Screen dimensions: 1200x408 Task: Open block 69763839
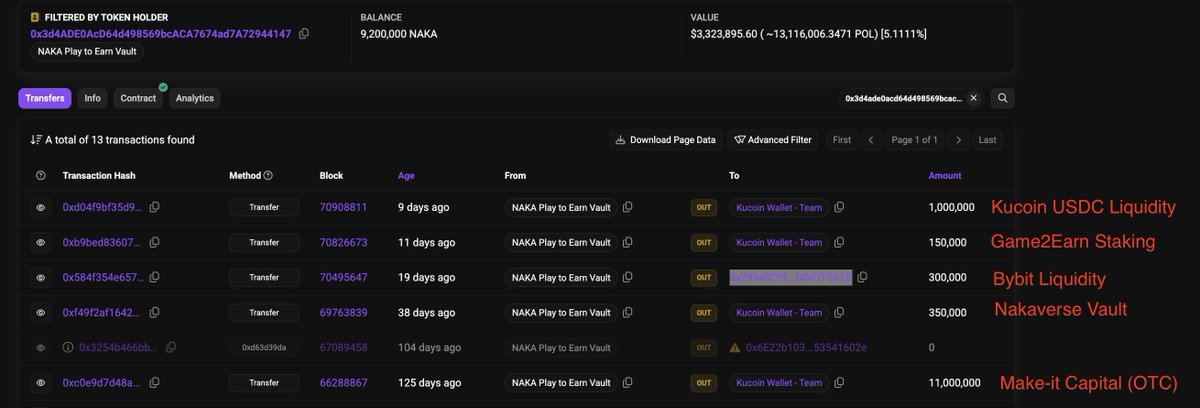(x=343, y=312)
